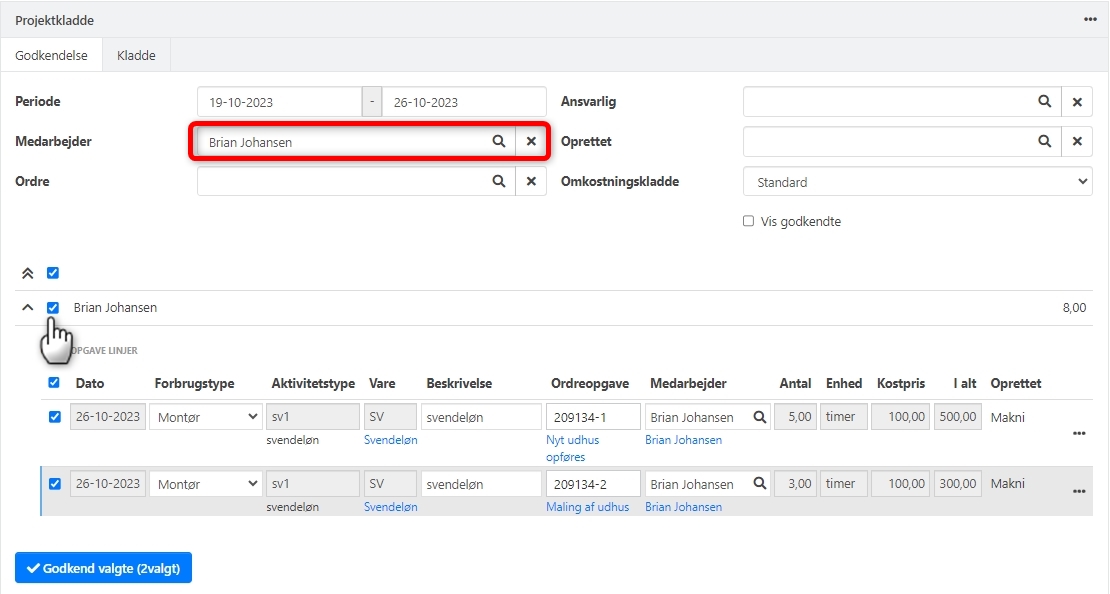Switch to the Kladde tab
This screenshot has height=594, width=1110.
tap(136, 56)
